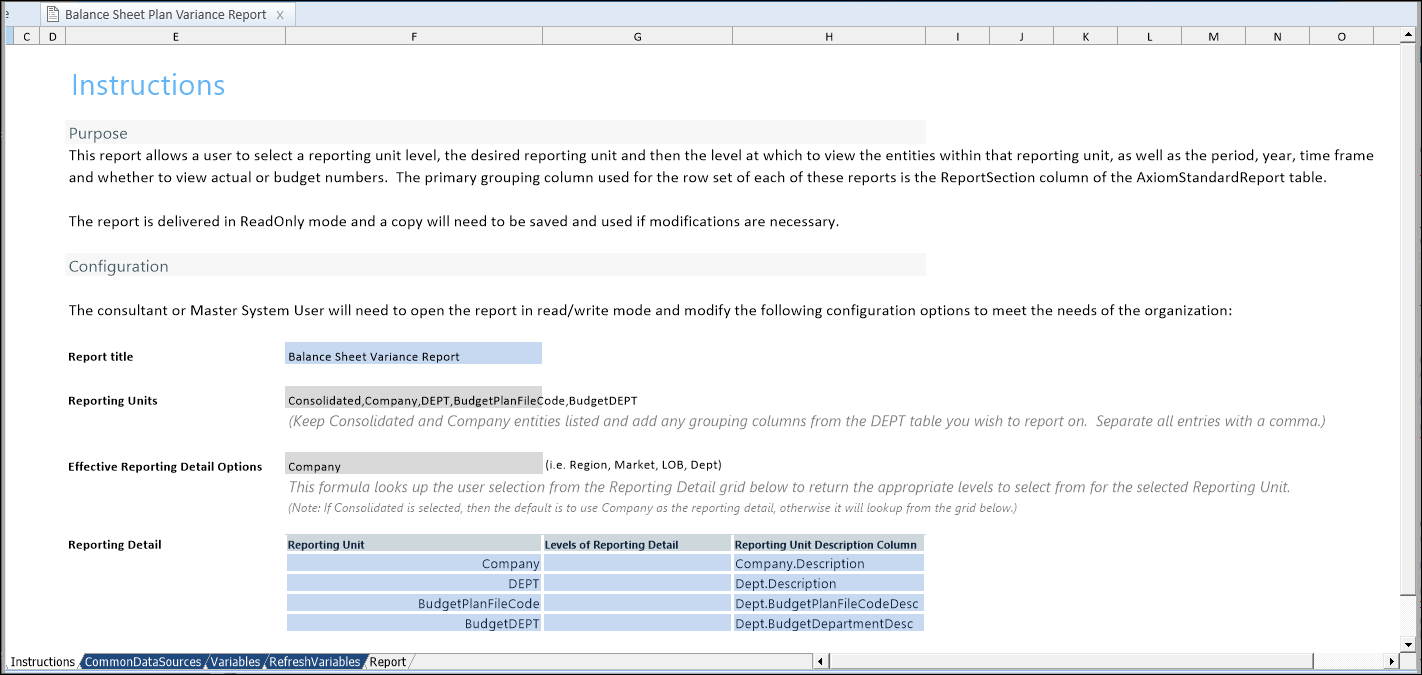
Task: Select column header H
Action: pyautogui.click(x=829, y=36)
